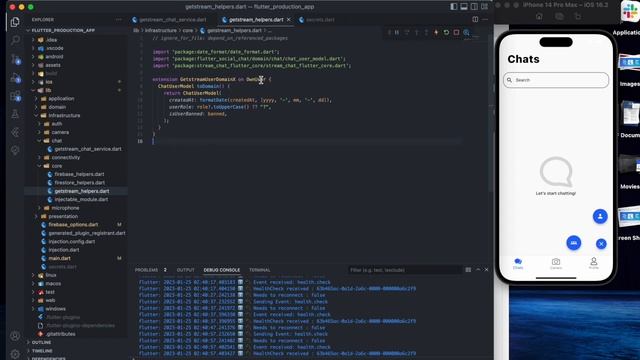640x360 pixels.
Task: Click Step Into in debug toolbar
Action: pyautogui.click(x=416, y=32)
